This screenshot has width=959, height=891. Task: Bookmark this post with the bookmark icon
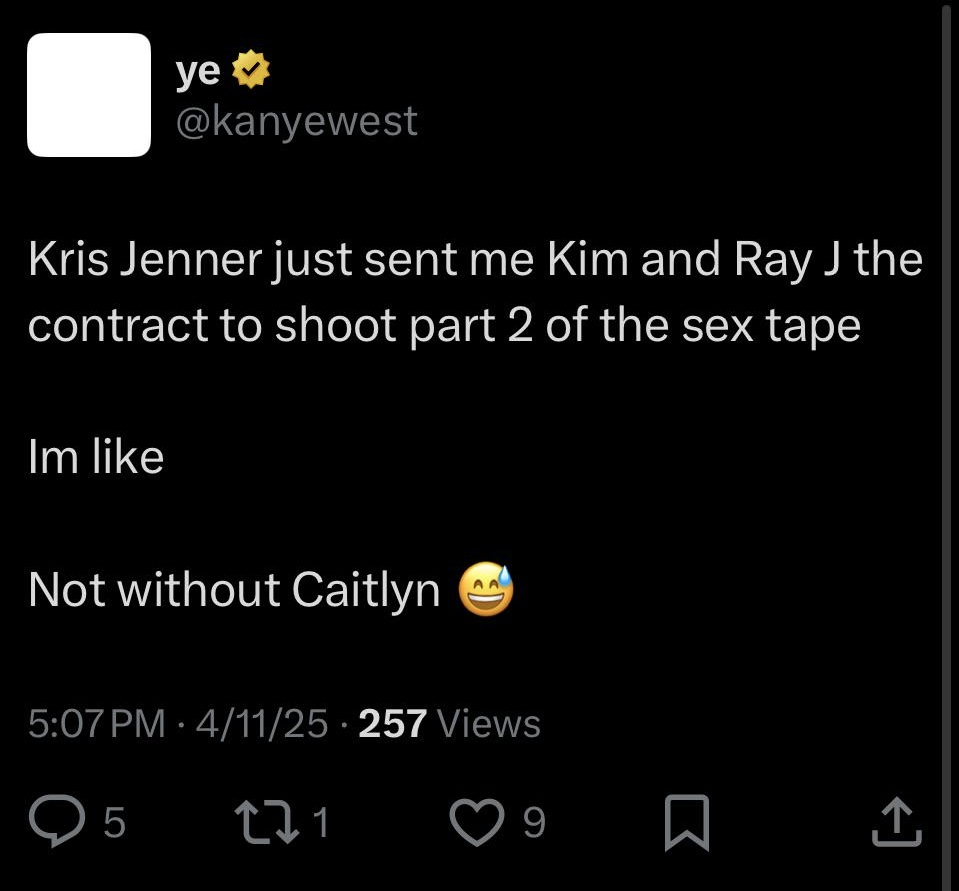click(x=687, y=823)
